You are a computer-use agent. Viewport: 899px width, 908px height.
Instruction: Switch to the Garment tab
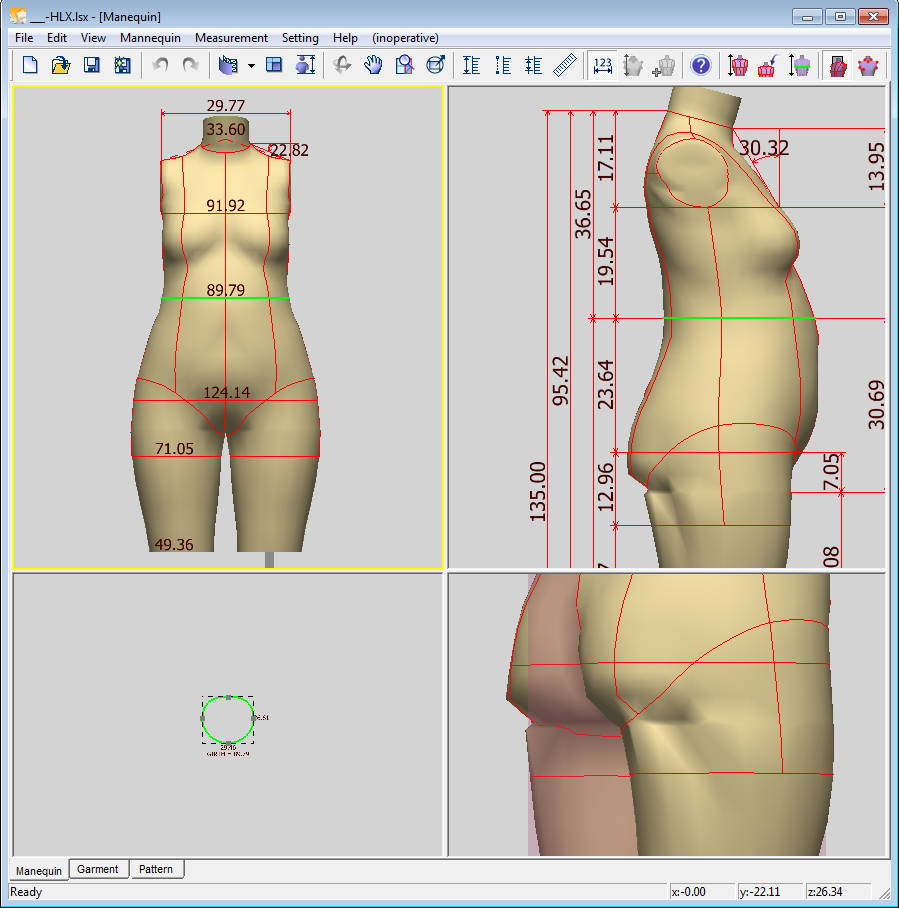(x=98, y=870)
